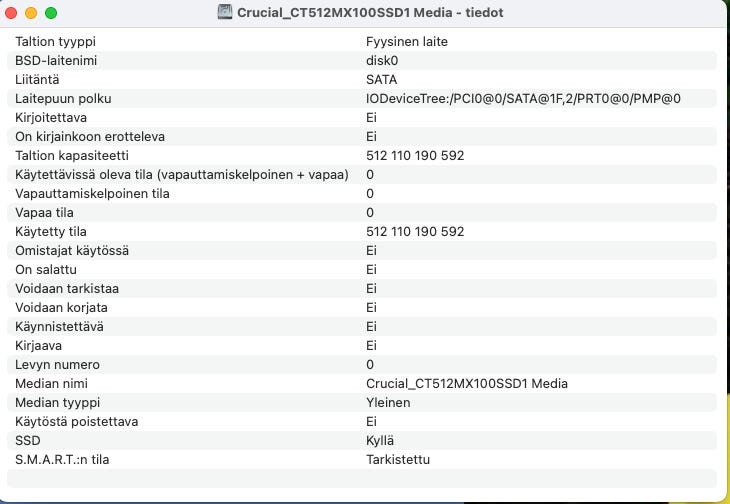Select the Taltion tyyppi row
Screen dimensions: 730x504
(x=62, y=41)
